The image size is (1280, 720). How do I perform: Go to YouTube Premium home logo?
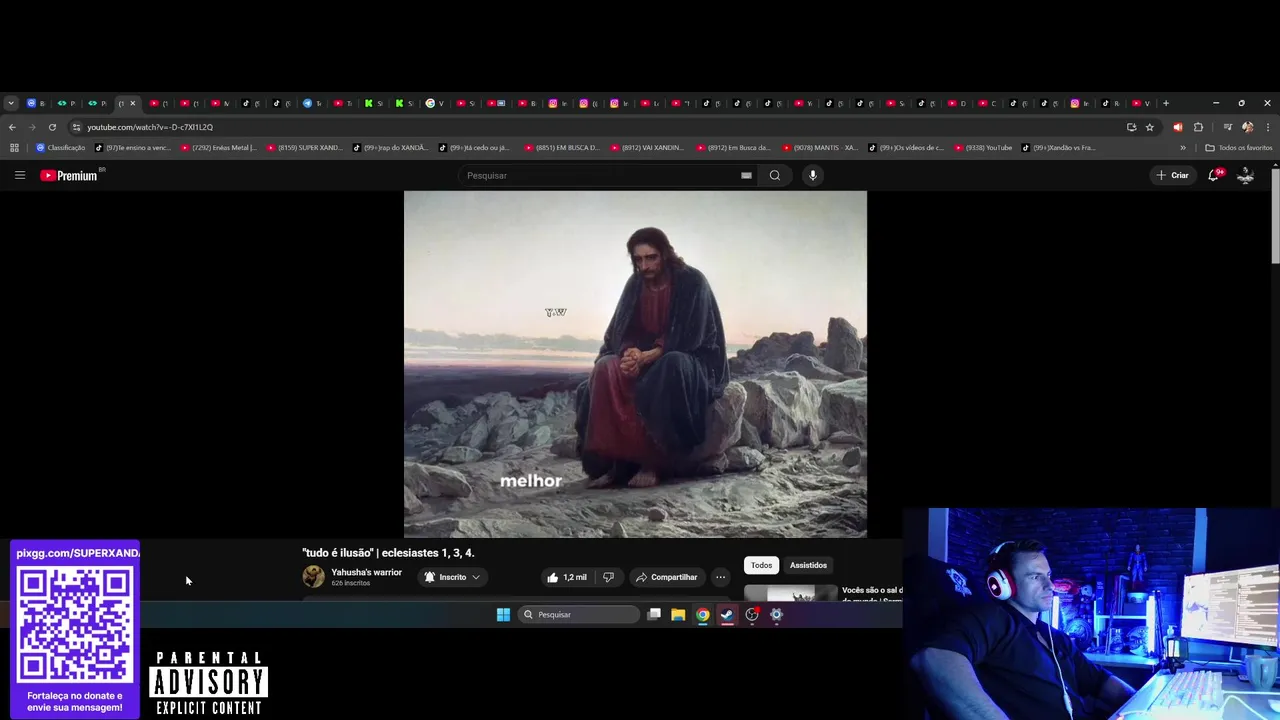(x=69, y=175)
